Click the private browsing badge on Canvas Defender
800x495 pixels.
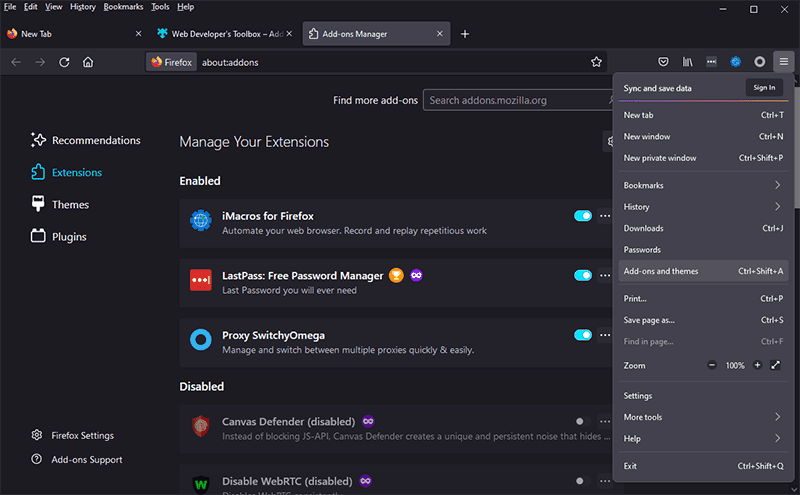click(x=368, y=421)
